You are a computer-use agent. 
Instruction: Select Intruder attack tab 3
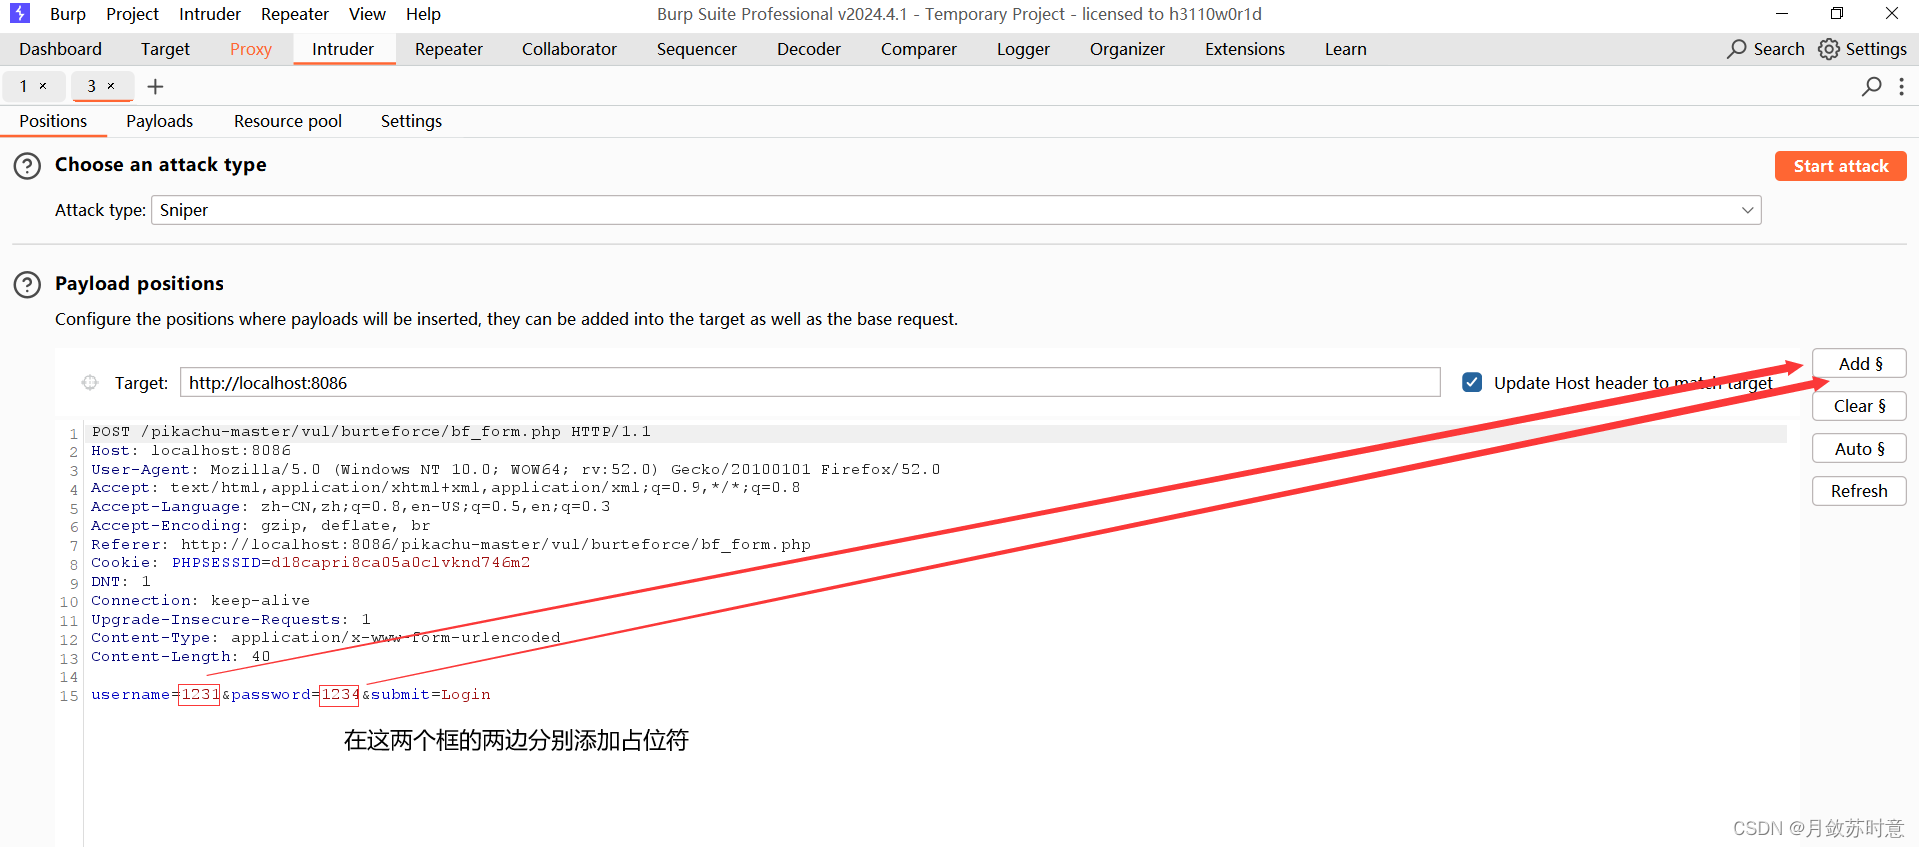tap(91, 86)
